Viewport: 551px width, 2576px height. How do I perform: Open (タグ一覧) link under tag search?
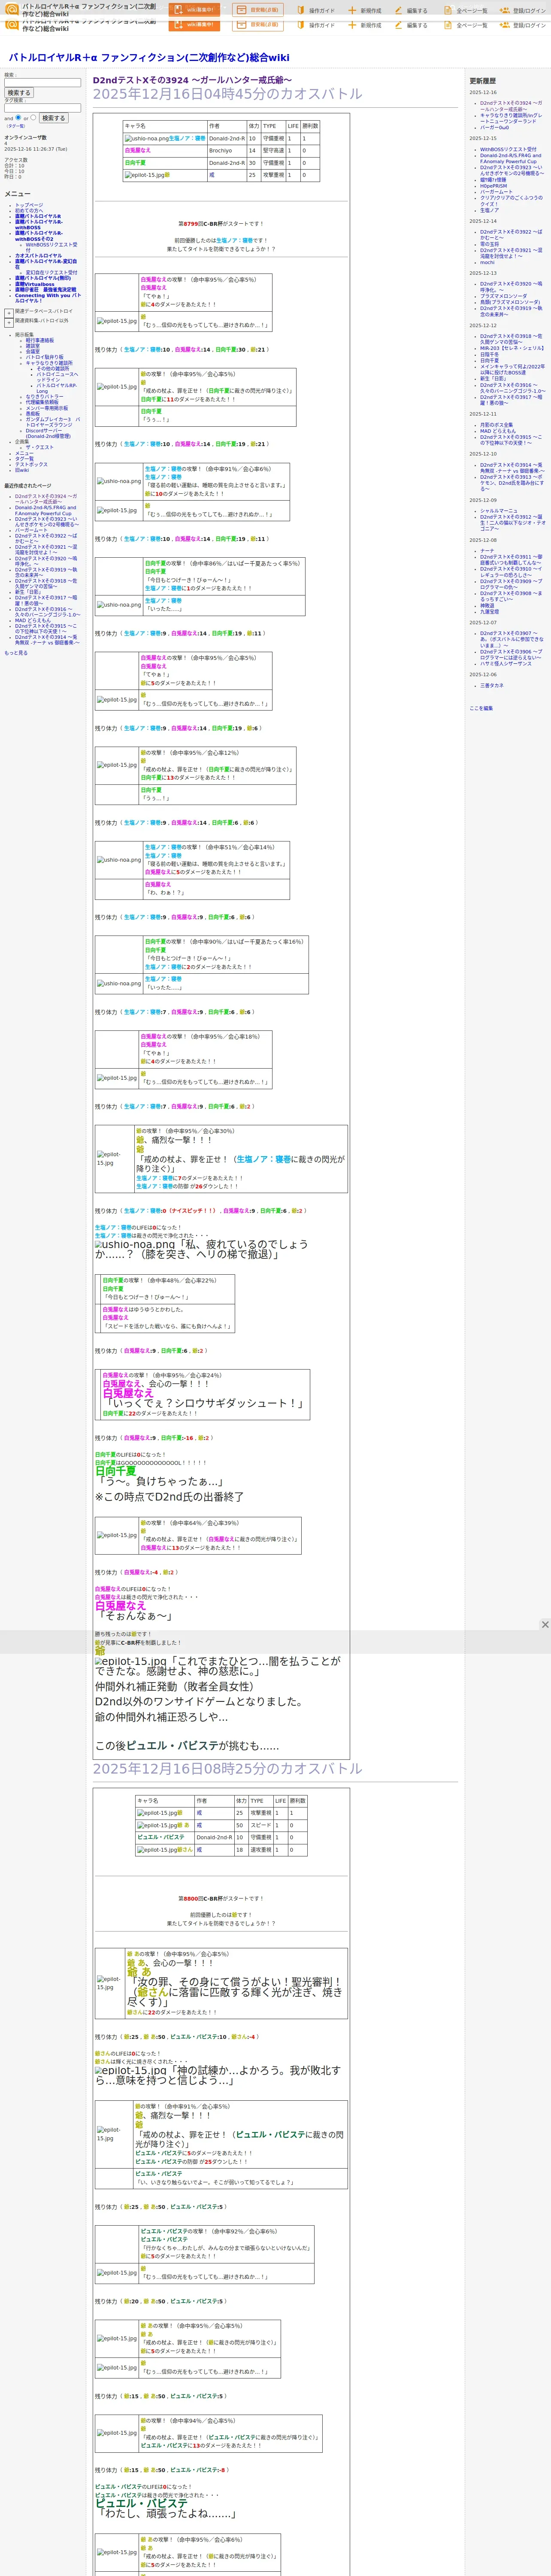pos(15,126)
